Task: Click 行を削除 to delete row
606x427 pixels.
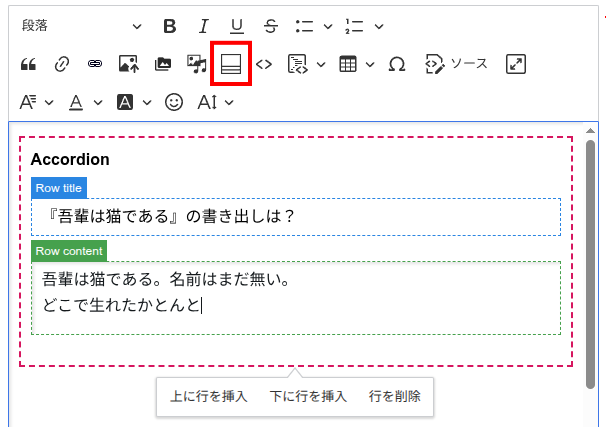Action: (x=395, y=396)
